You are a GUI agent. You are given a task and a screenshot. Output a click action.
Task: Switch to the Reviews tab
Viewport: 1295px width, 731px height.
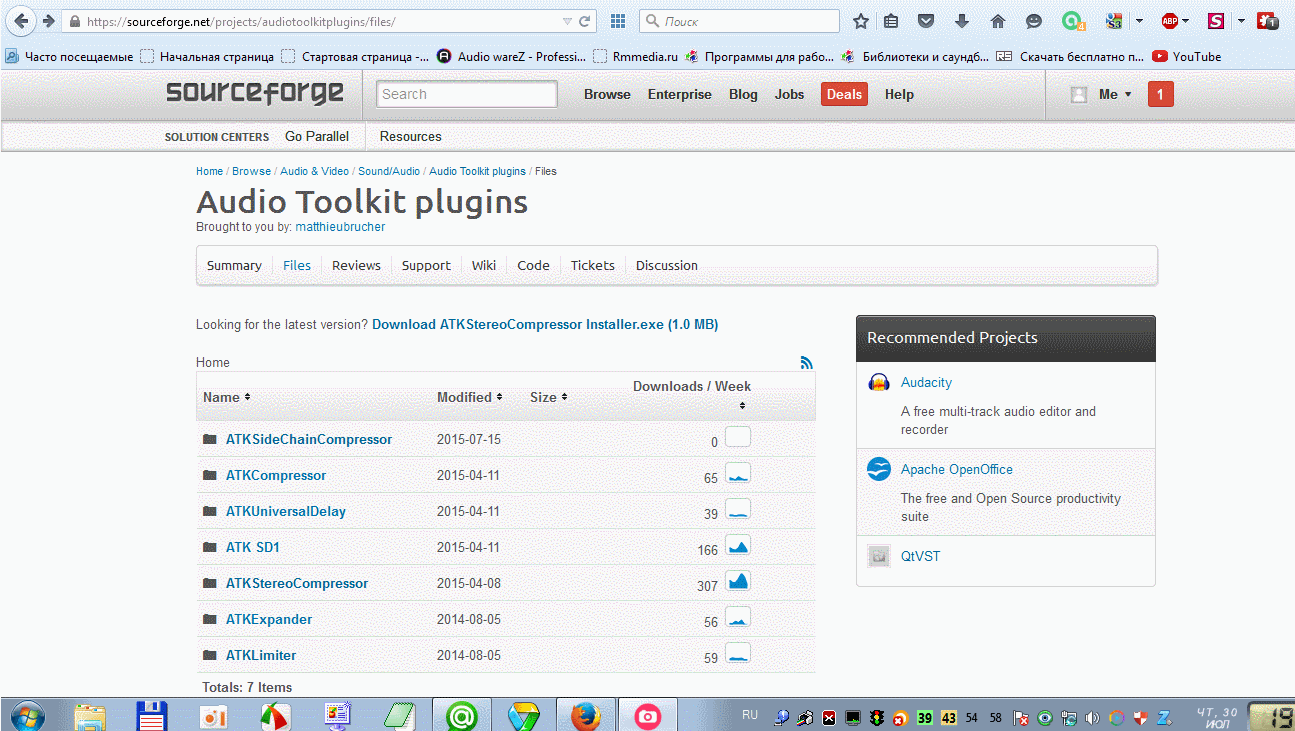356,265
